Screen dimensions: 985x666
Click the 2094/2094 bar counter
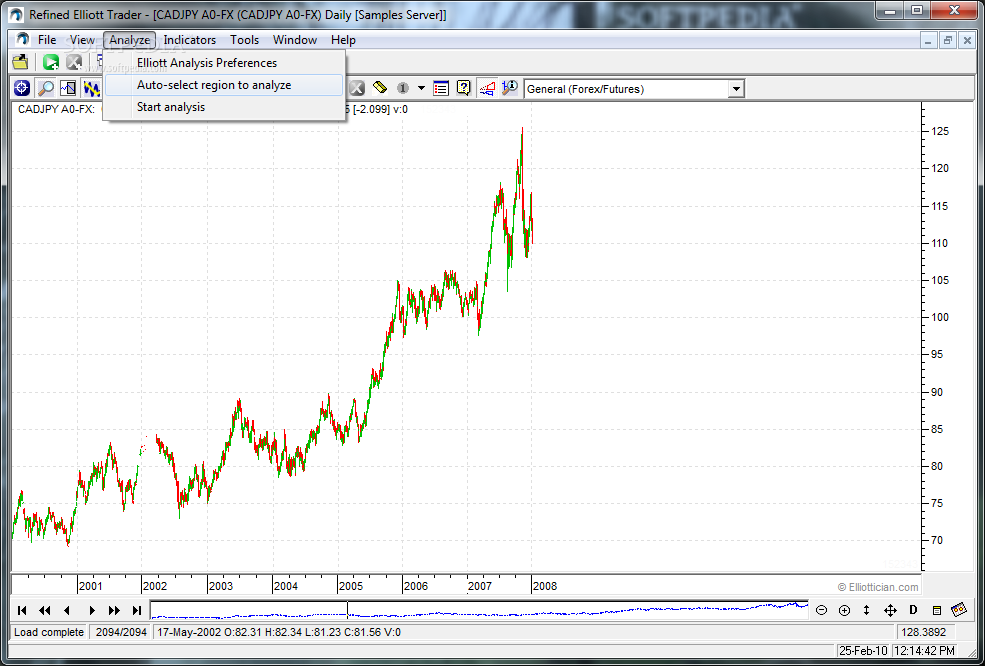click(x=121, y=632)
